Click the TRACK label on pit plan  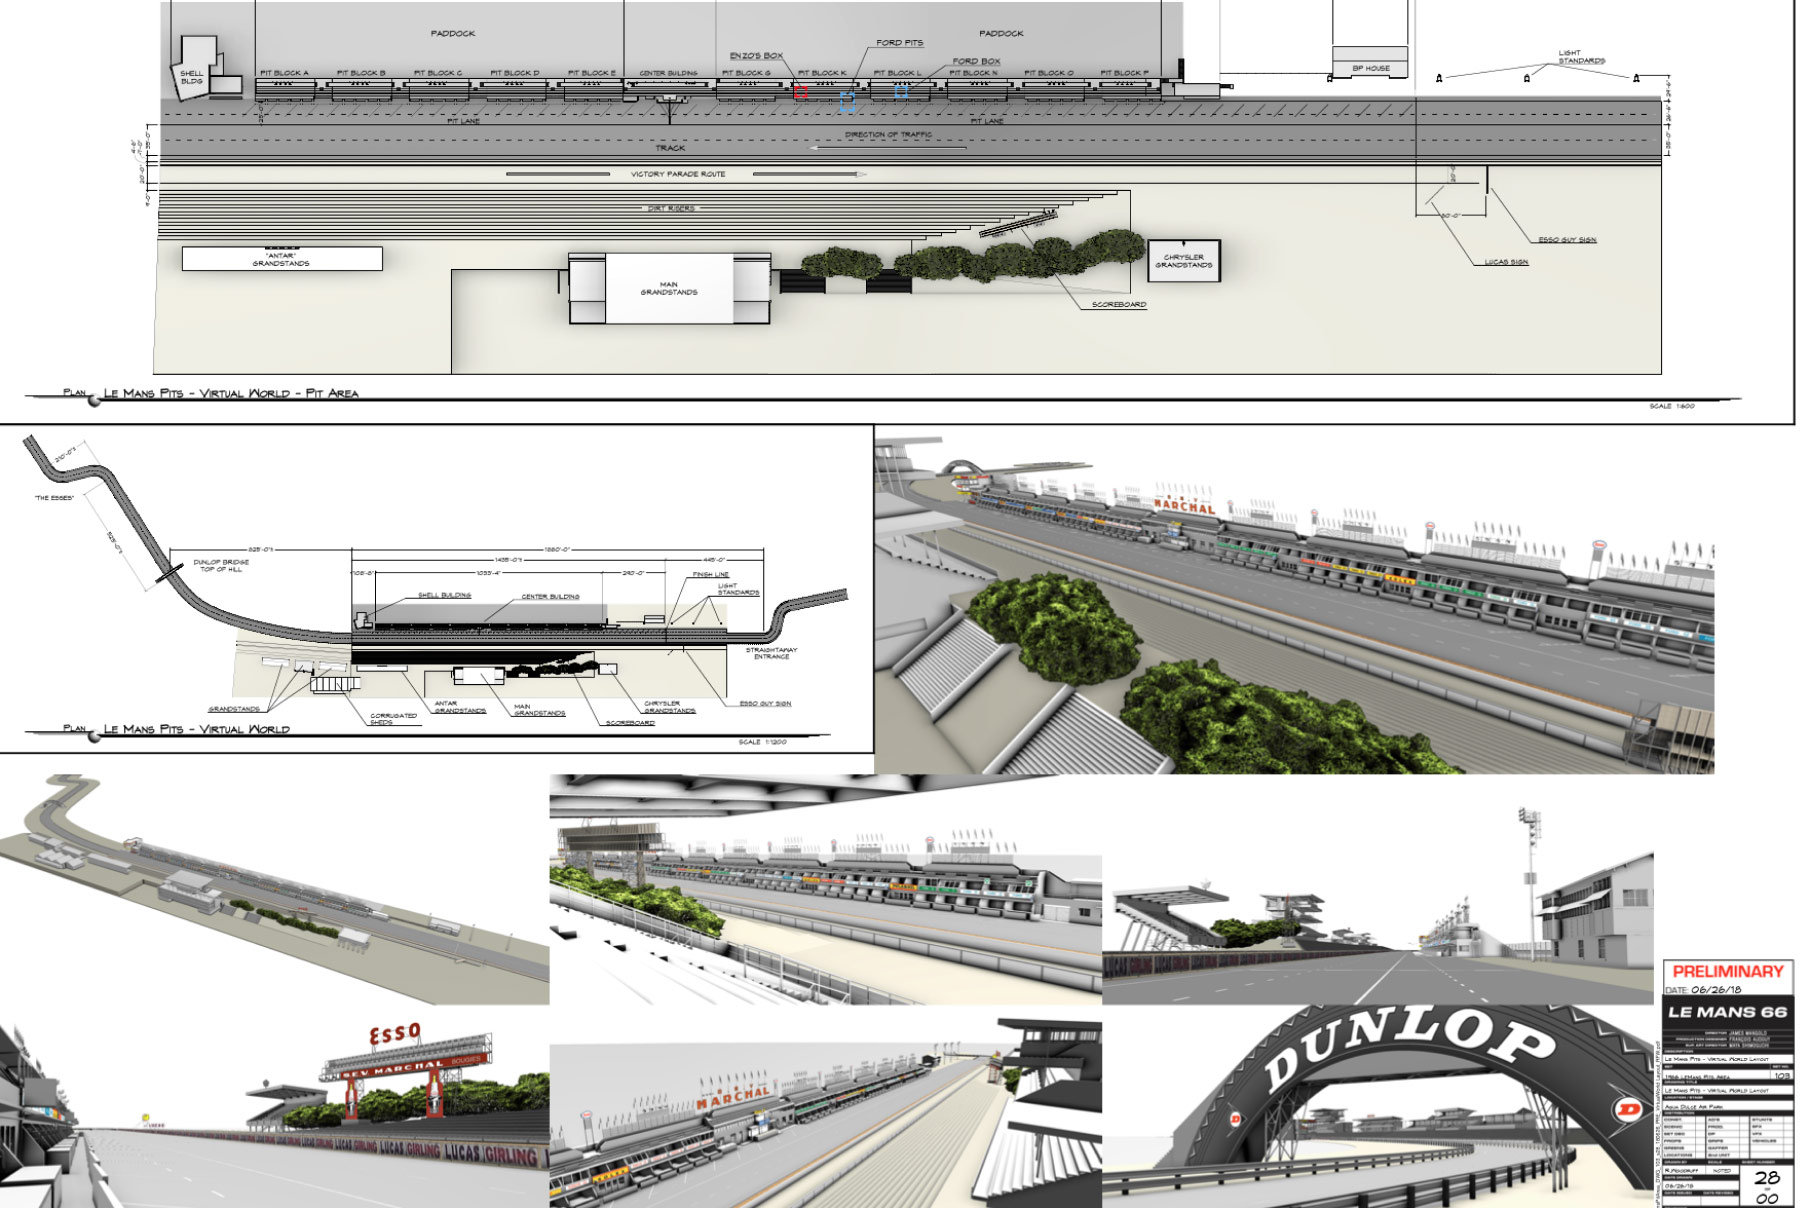coord(670,148)
